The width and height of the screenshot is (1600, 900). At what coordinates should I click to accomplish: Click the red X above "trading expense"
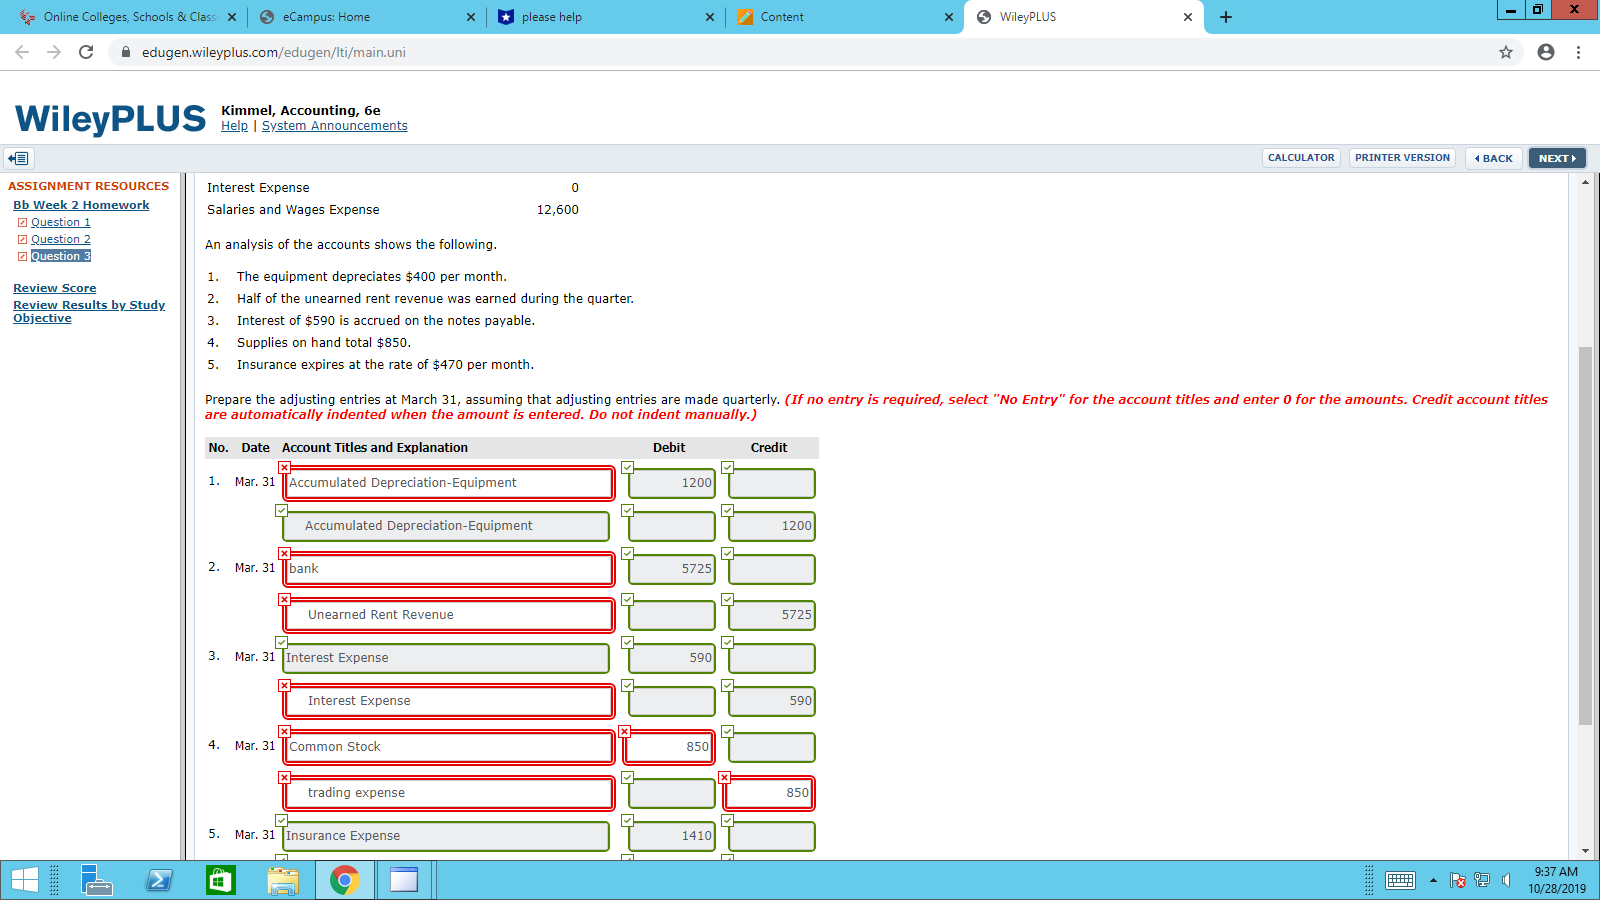coord(284,777)
